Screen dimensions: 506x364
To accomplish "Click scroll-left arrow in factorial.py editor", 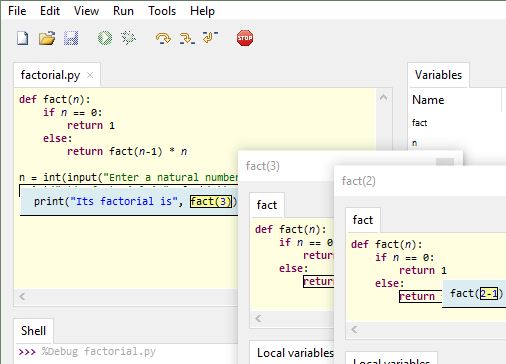I will 22,296.
